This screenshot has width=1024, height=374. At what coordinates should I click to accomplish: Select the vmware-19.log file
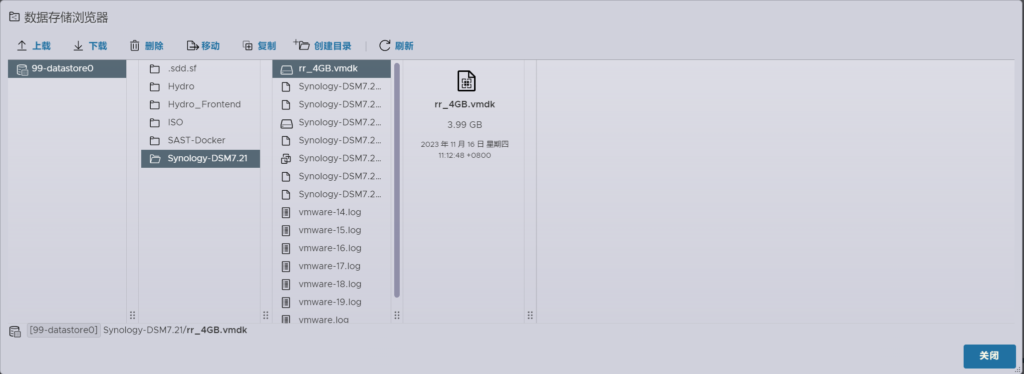[332, 302]
